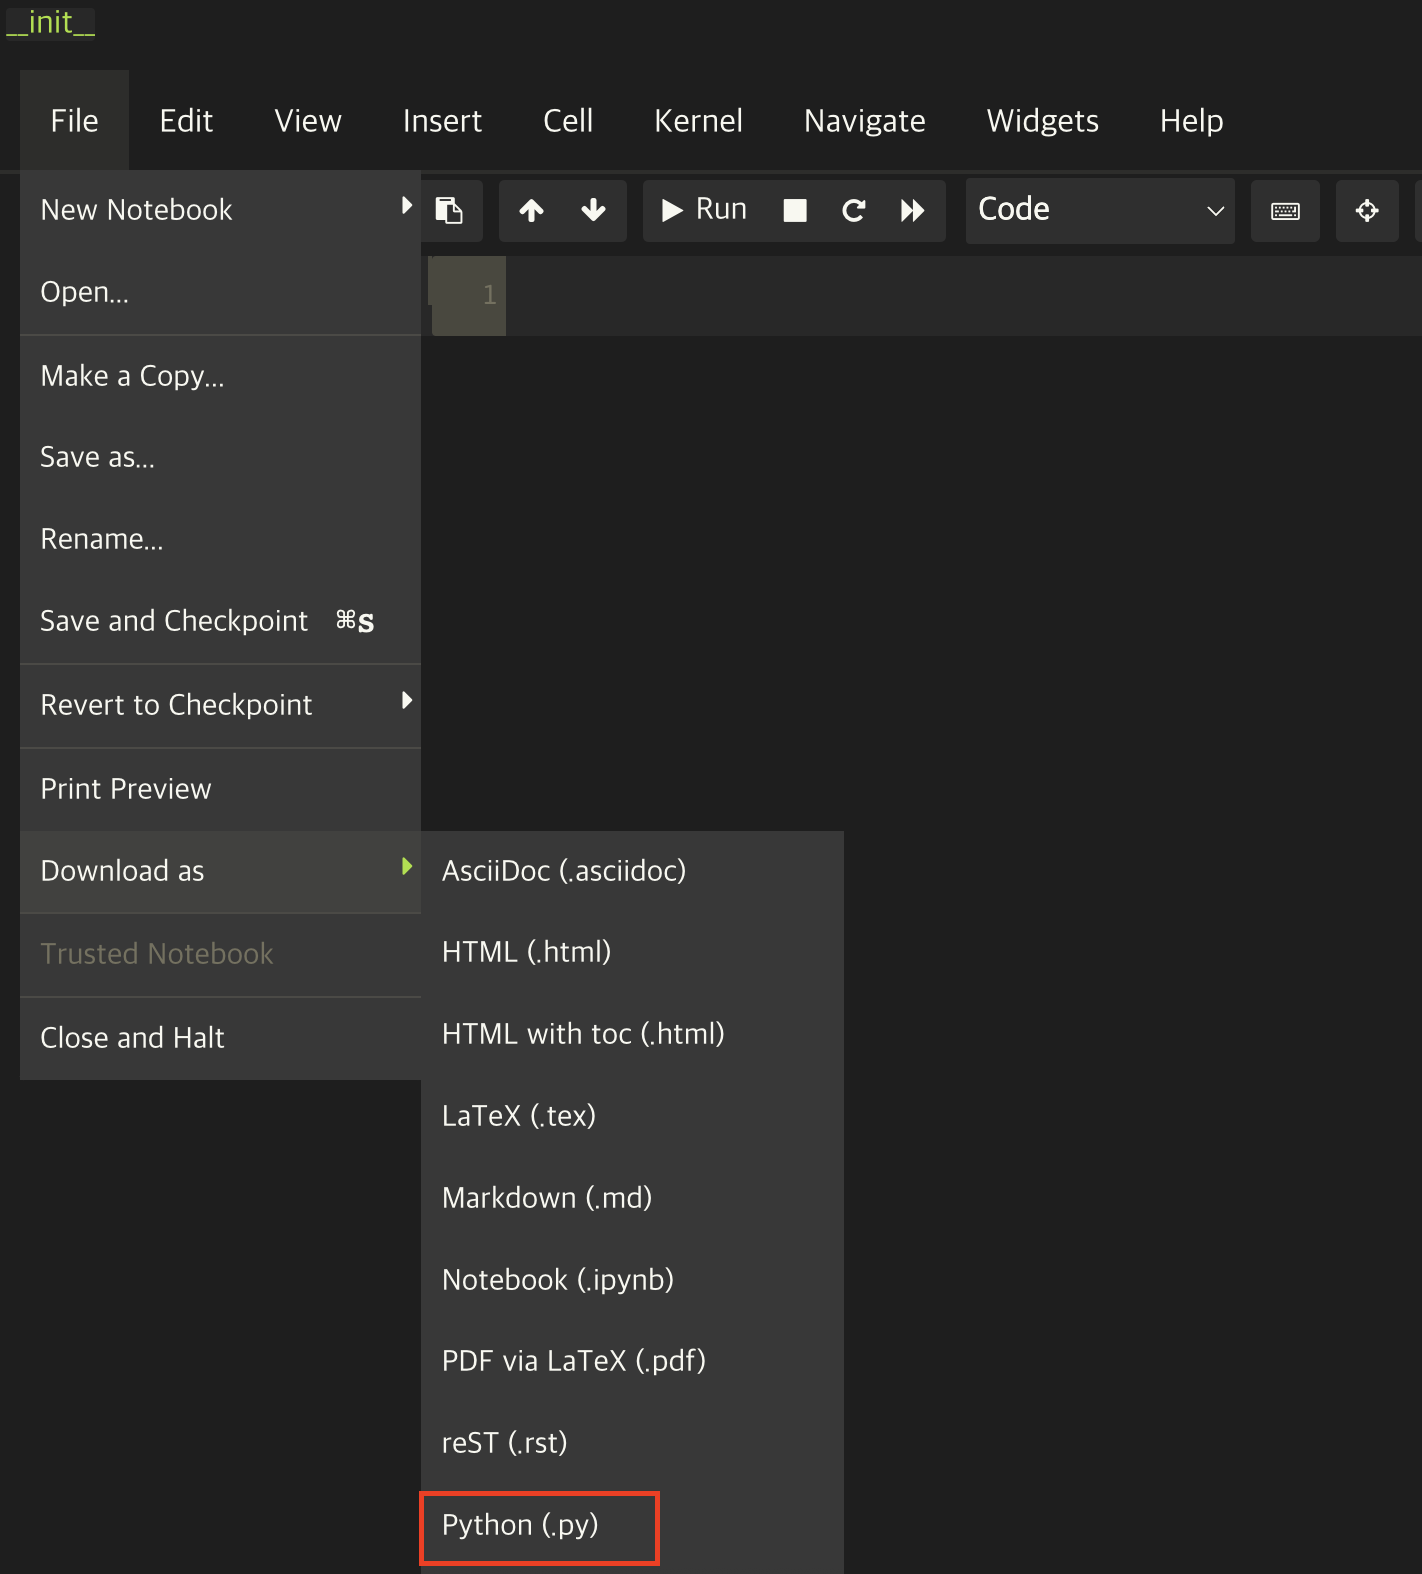Download notebook as Python (.py)

632,1525
